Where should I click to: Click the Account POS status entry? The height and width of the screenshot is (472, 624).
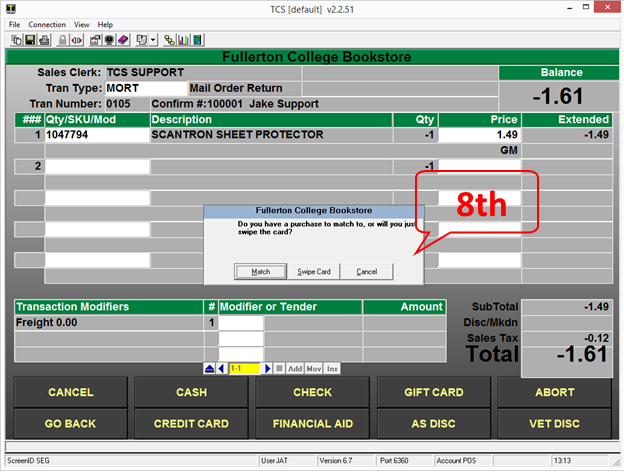pyautogui.click(x=456, y=461)
